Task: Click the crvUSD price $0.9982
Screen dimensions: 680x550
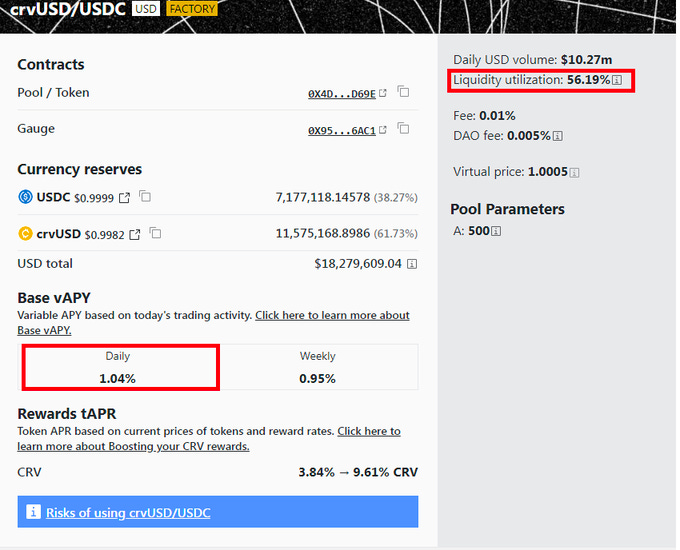Action: click(105, 235)
